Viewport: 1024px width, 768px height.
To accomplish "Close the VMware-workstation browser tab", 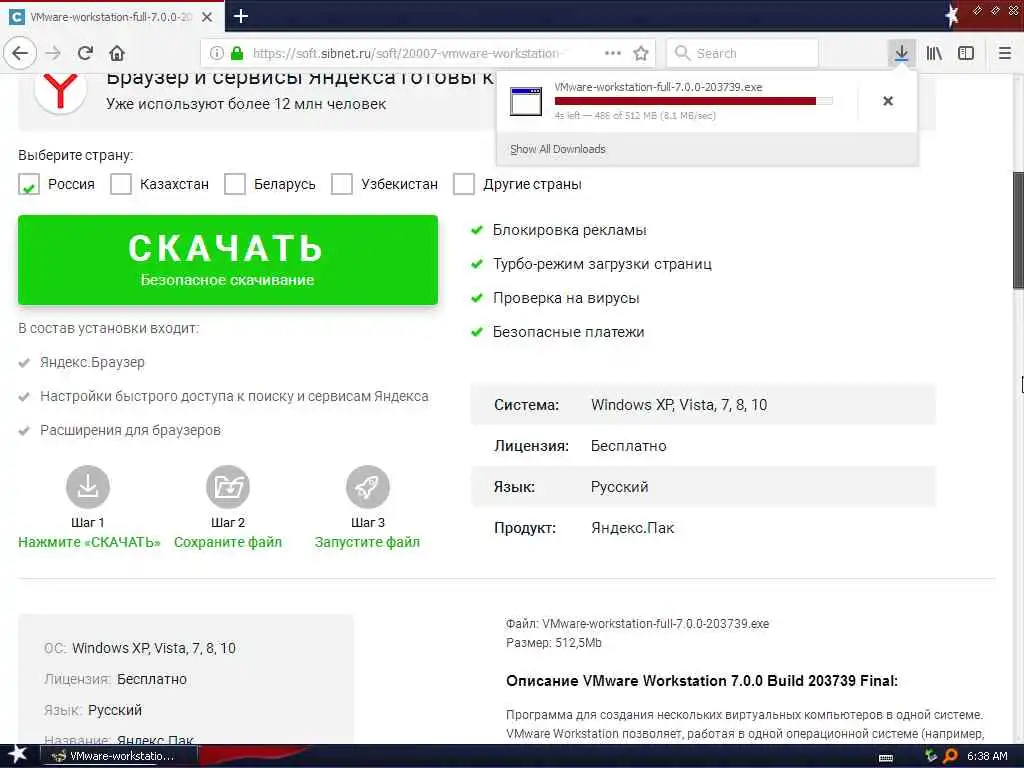I will point(207,17).
